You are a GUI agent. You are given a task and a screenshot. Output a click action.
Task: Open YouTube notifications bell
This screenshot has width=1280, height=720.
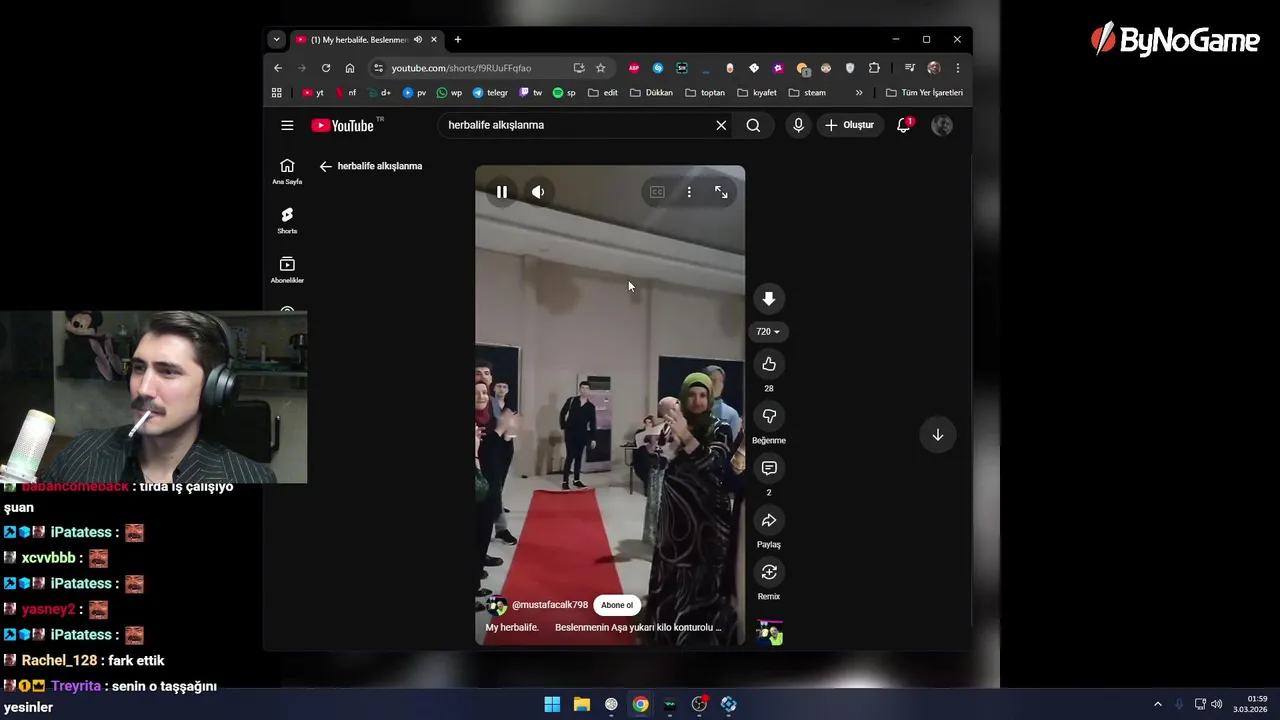904,125
